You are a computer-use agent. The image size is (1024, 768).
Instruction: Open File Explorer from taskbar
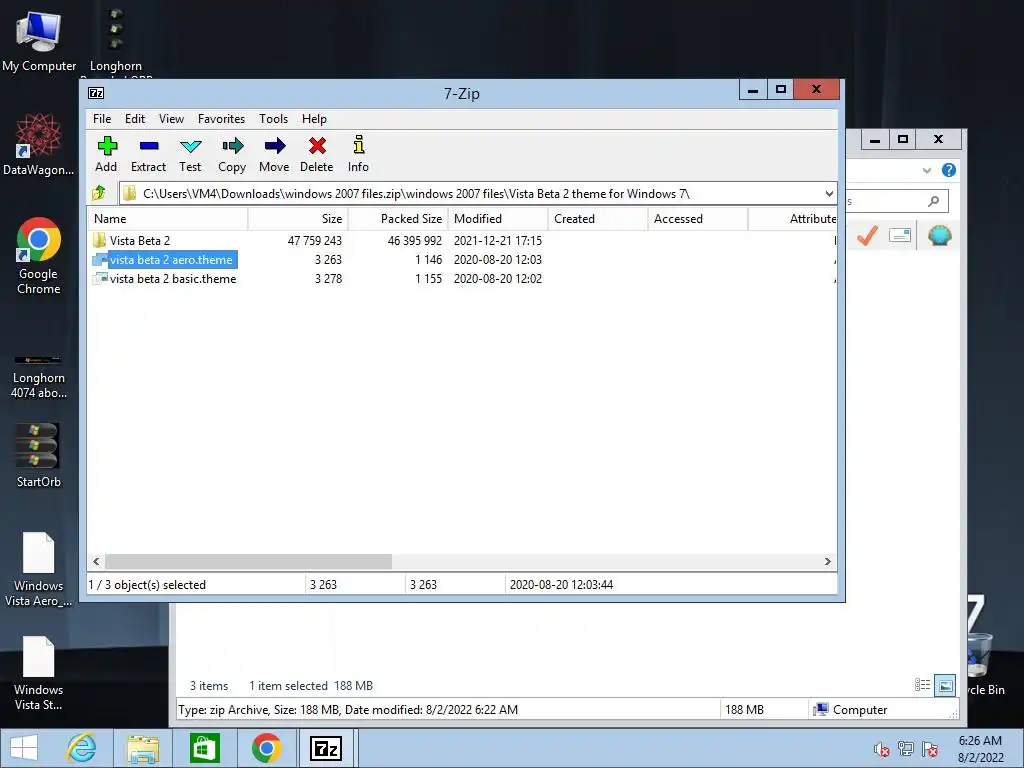click(x=143, y=748)
